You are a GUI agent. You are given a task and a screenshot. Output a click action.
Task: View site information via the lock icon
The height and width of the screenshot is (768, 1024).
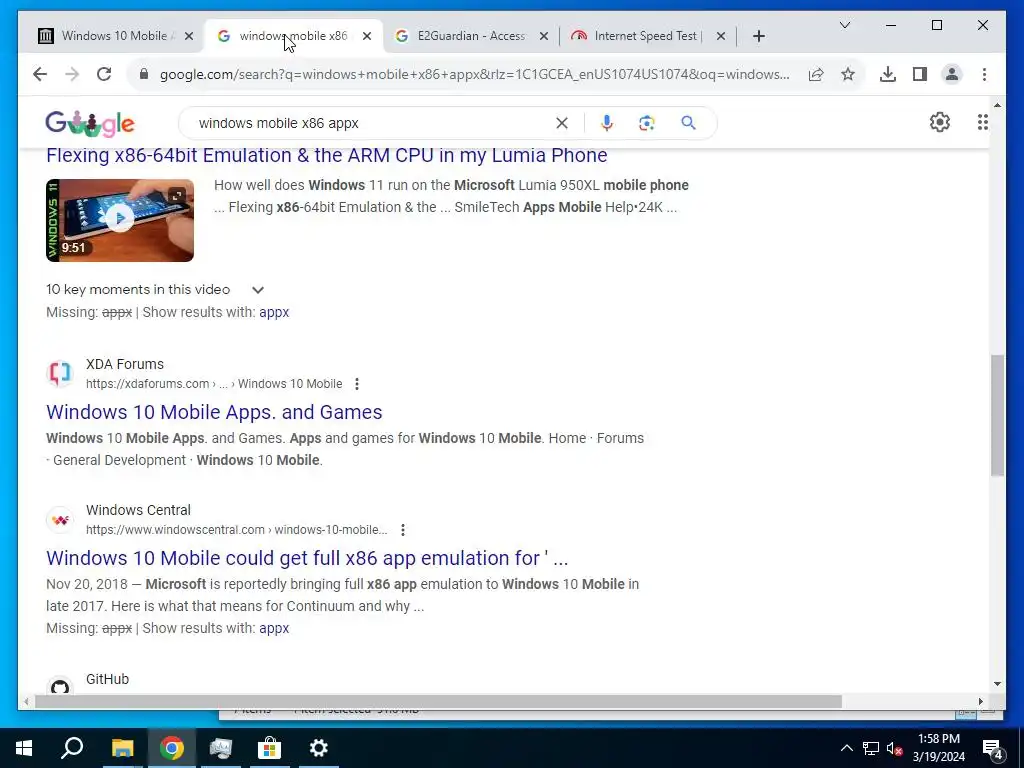click(144, 74)
